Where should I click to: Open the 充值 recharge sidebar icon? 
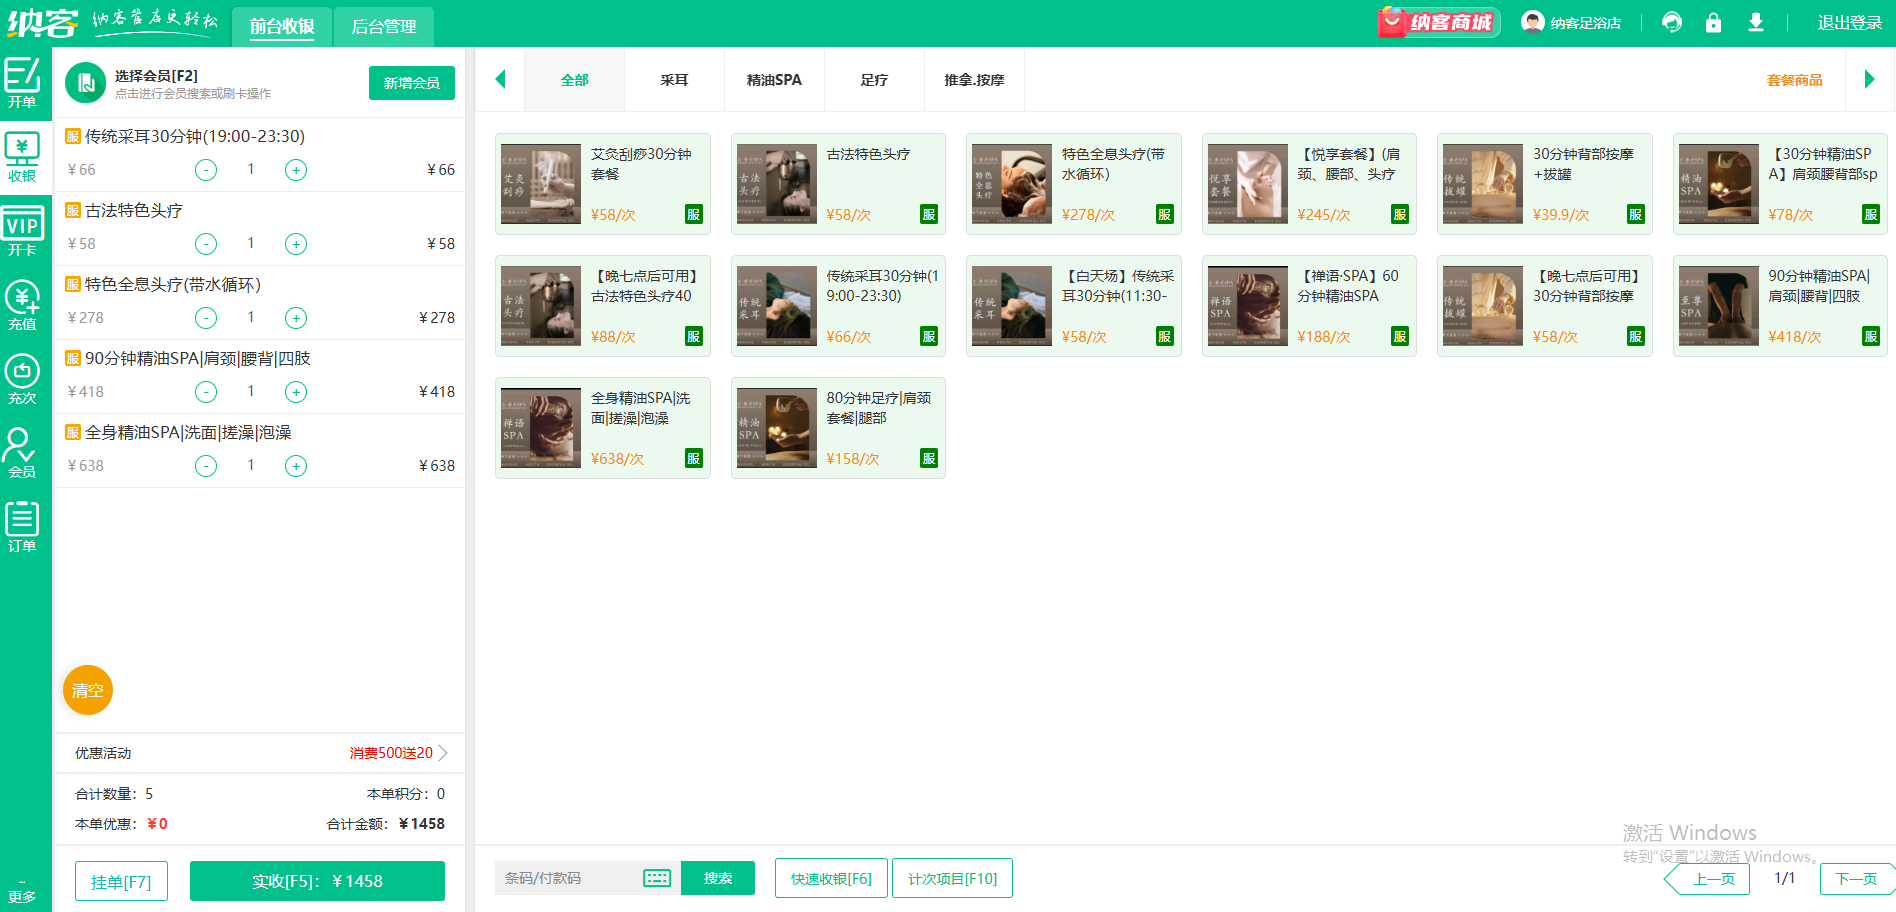pyautogui.click(x=22, y=305)
